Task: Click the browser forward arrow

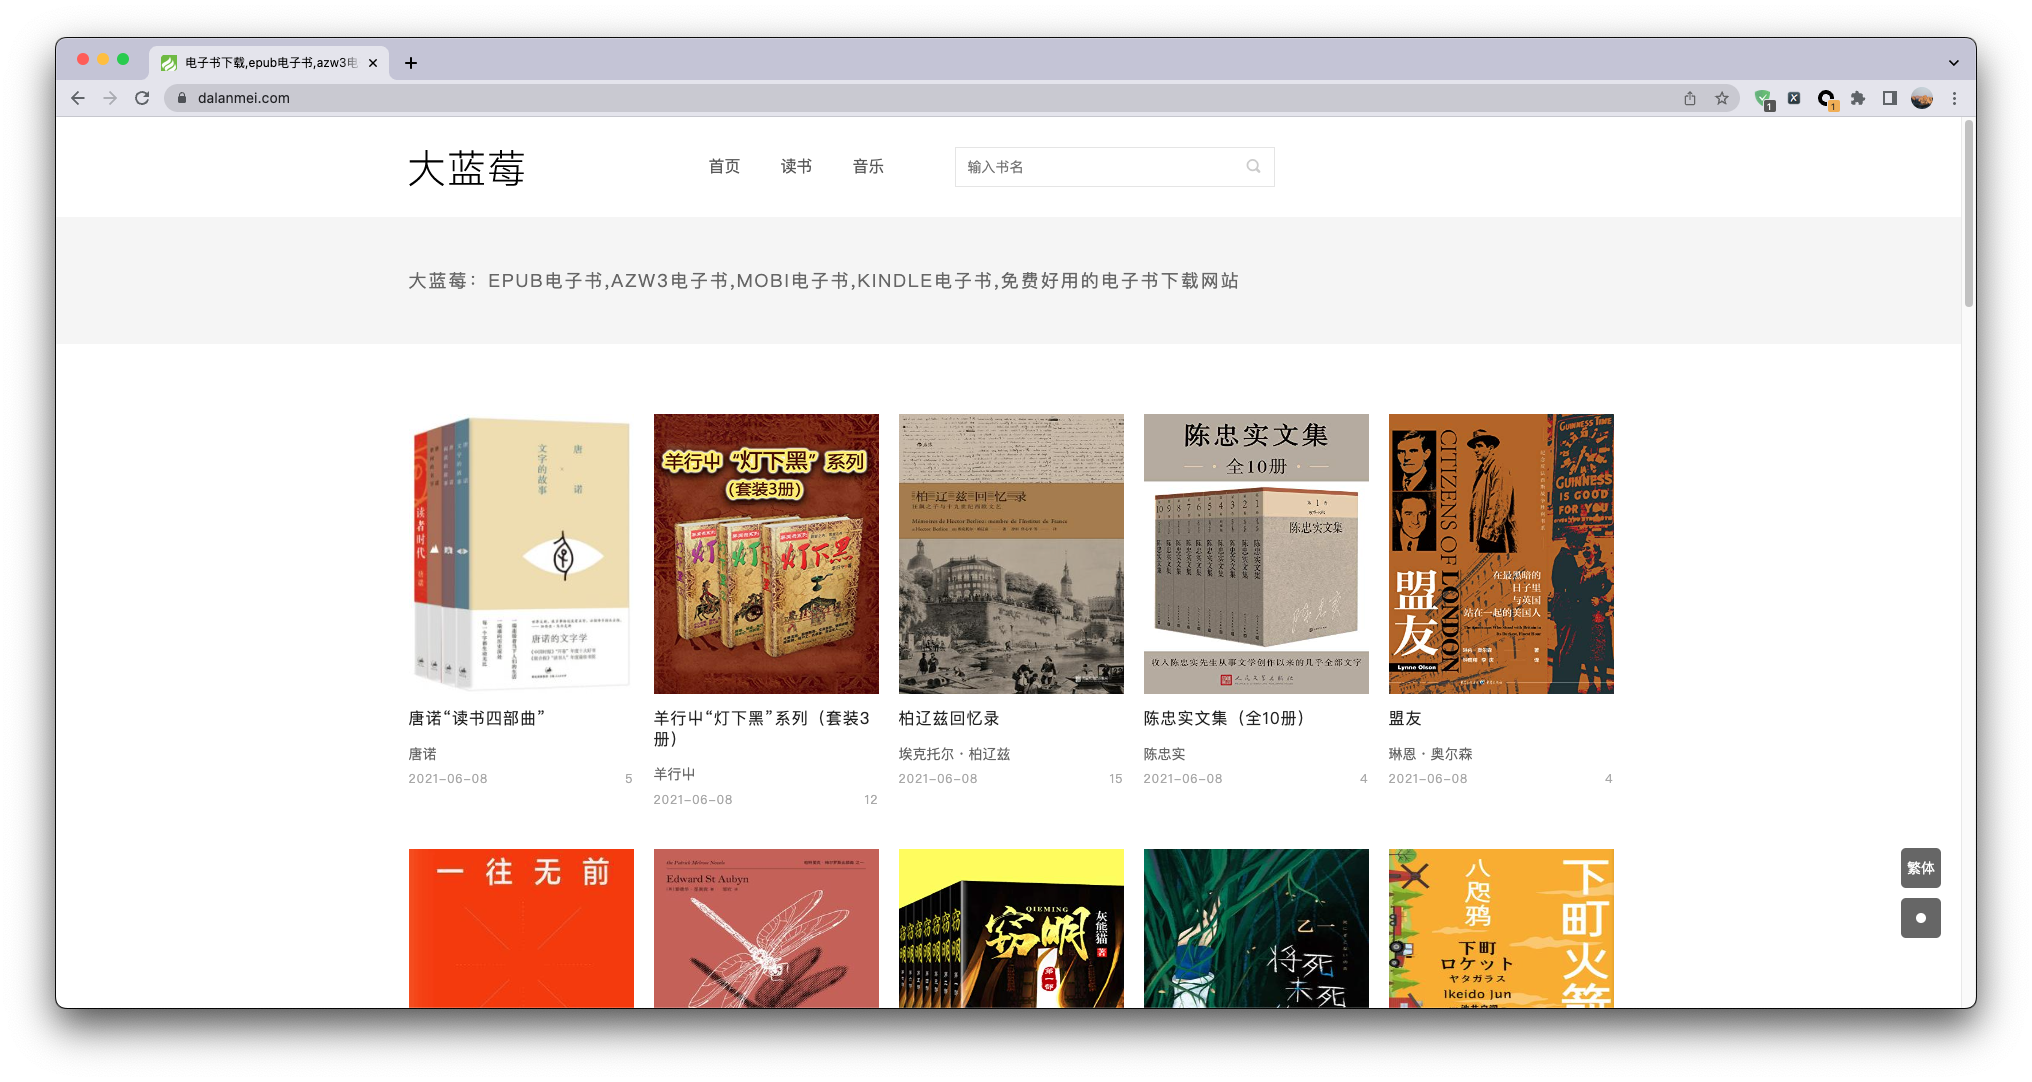Action: click(x=110, y=98)
